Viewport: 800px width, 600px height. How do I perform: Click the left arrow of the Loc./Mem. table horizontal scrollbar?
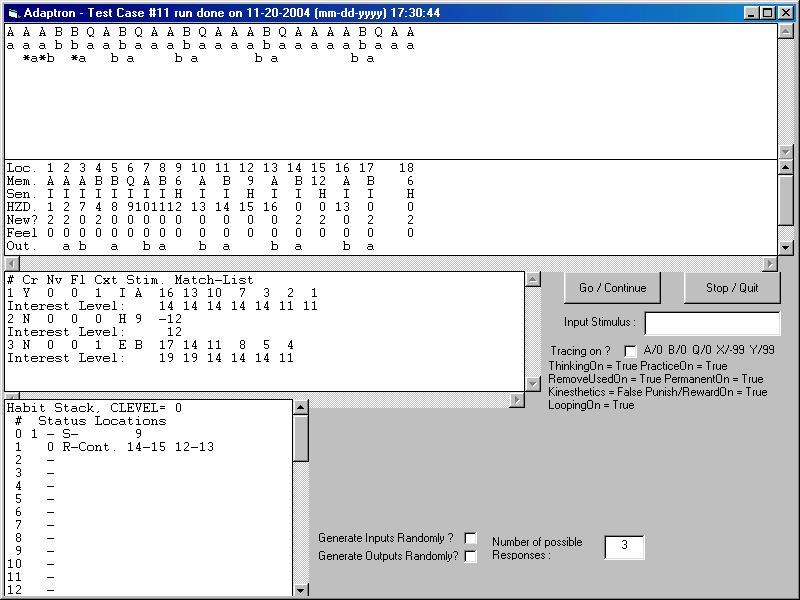12,263
